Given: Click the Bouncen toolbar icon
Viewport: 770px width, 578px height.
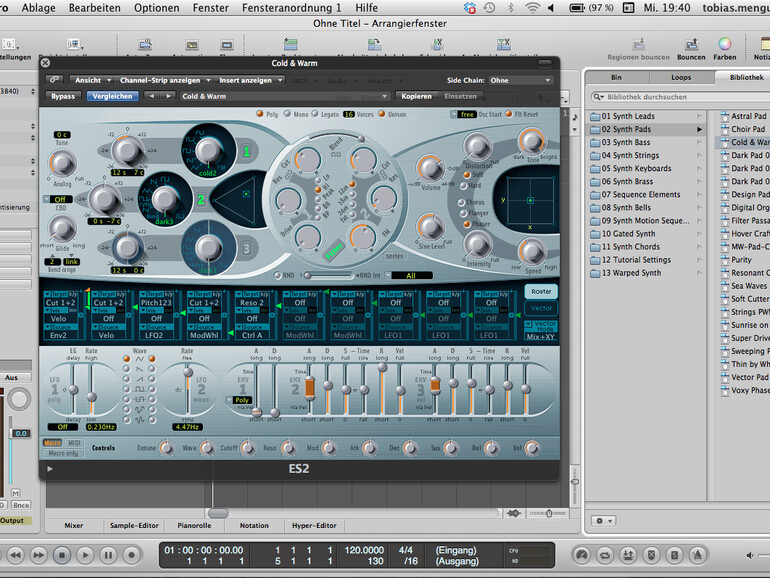Looking at the screenshot, I should 691,45.
